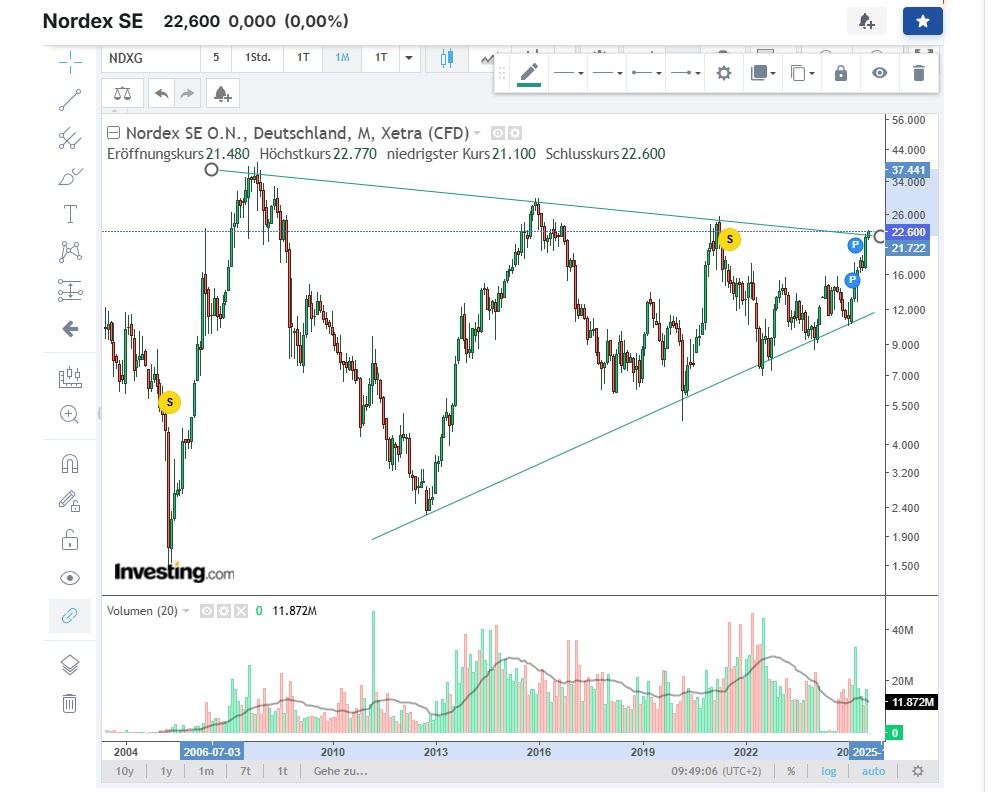The height and width of the screenshot is (792, 991).
Task: Click the back arrow in left toolbar
Action: (x=70, y=329)
